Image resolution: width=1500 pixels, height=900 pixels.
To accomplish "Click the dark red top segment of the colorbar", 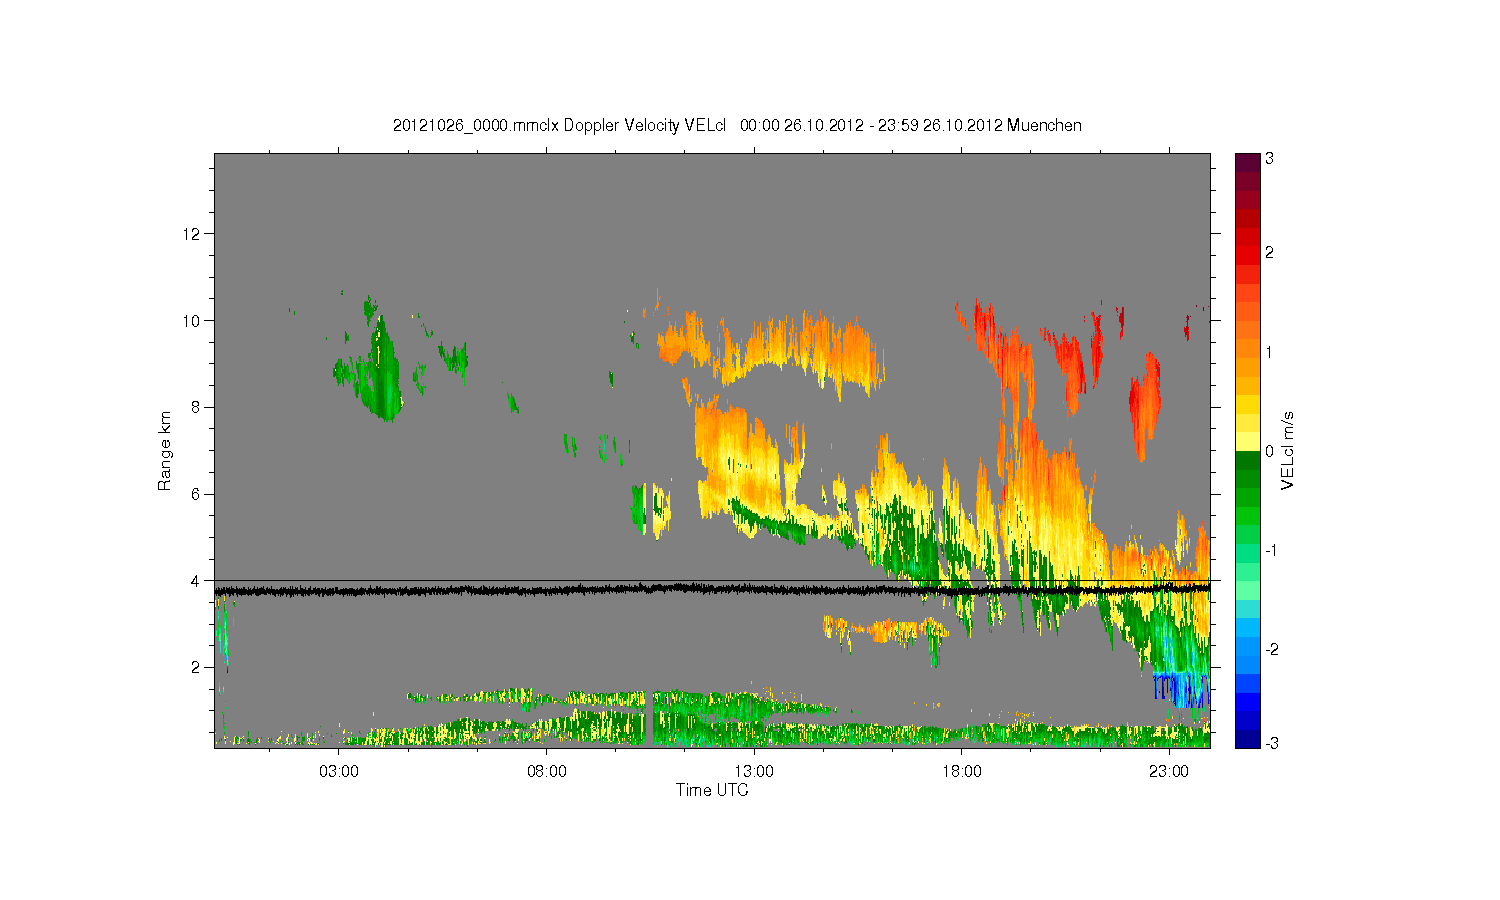I will point(1247,162).
